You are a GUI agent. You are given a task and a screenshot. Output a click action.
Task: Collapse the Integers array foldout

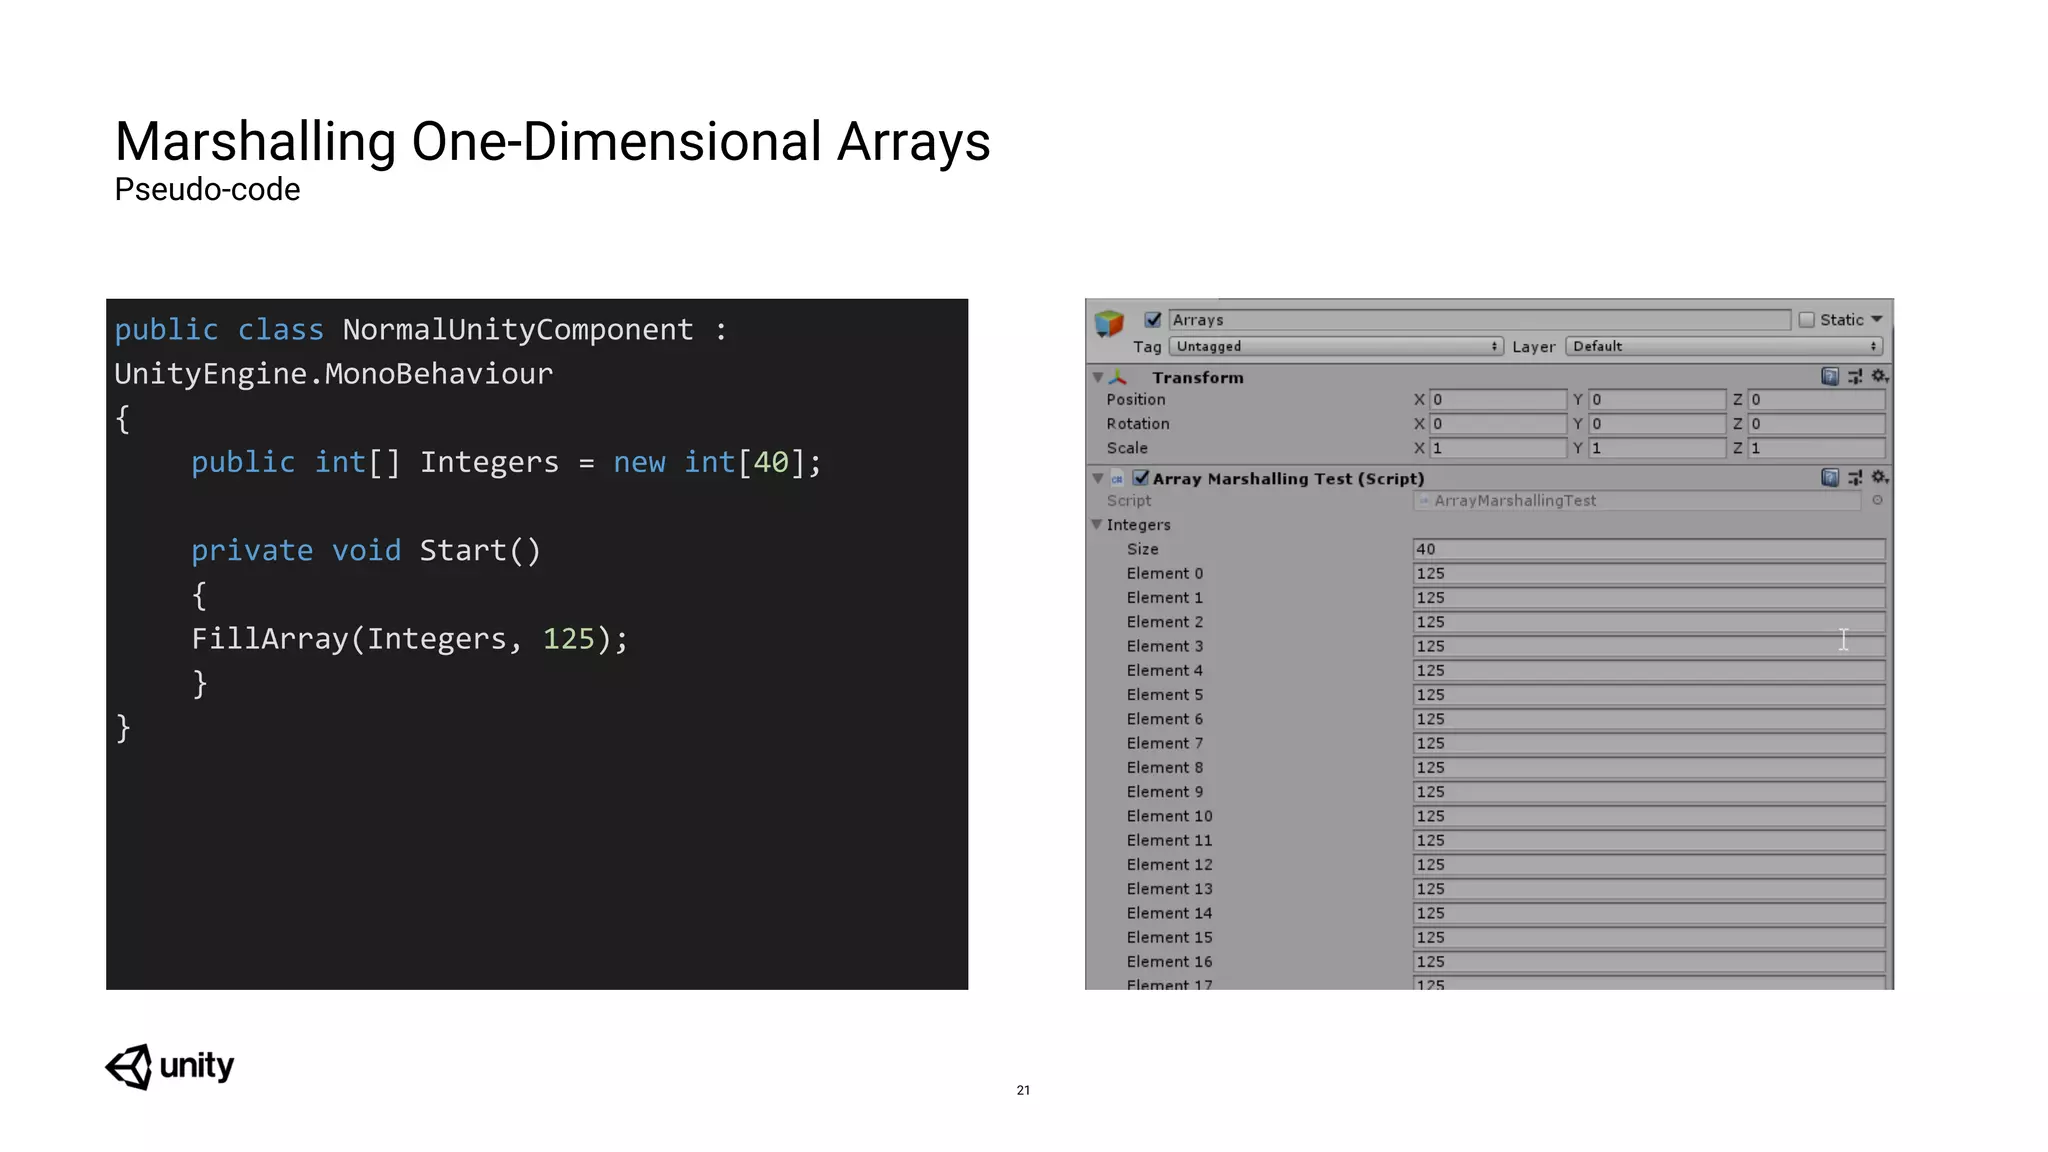[1096, 524]
